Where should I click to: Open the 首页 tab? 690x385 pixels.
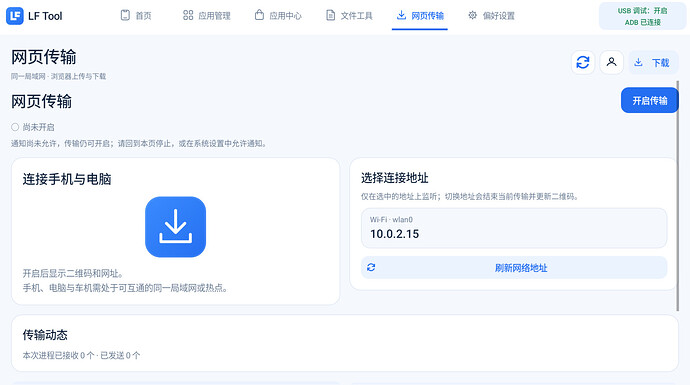136,15
